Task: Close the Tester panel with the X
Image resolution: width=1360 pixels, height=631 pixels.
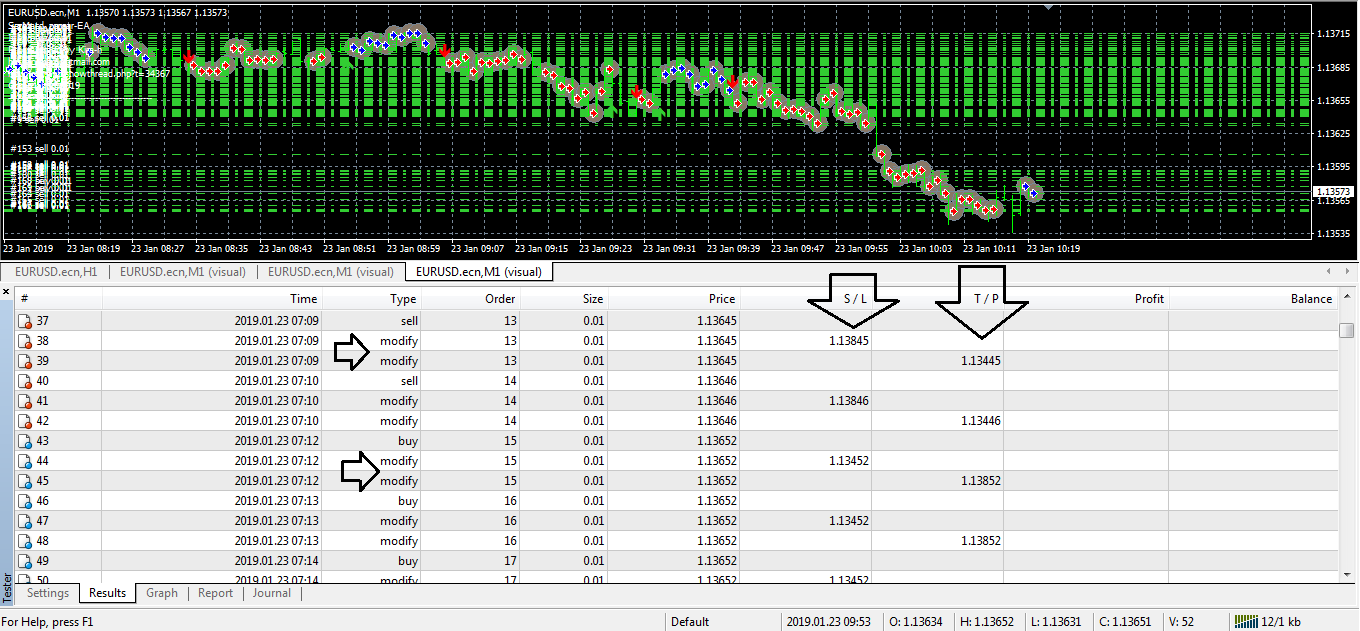Action: 6,293
